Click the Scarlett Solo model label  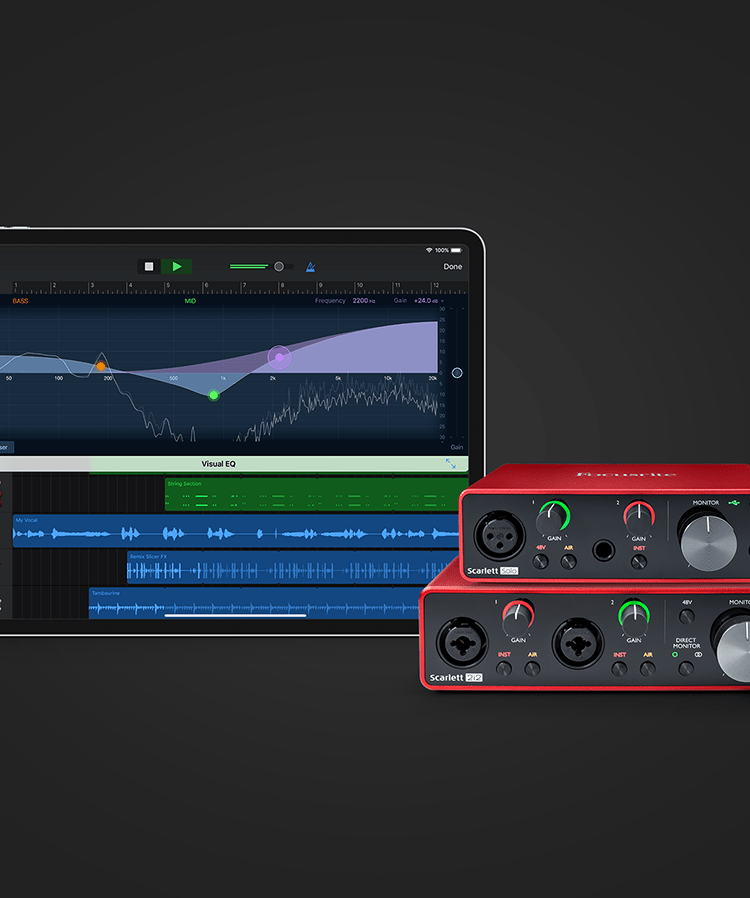point(492,571)
